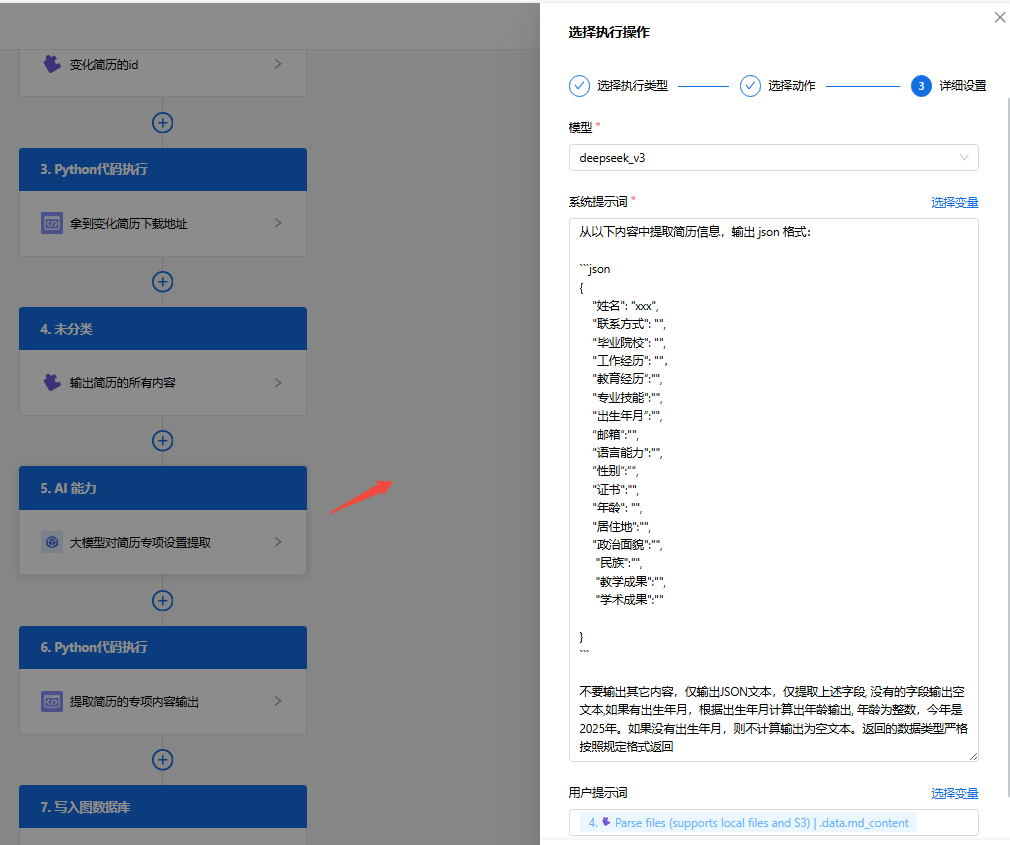Expand the 大模型对简历专项设置提取 action row

click(x=278, y=542)
